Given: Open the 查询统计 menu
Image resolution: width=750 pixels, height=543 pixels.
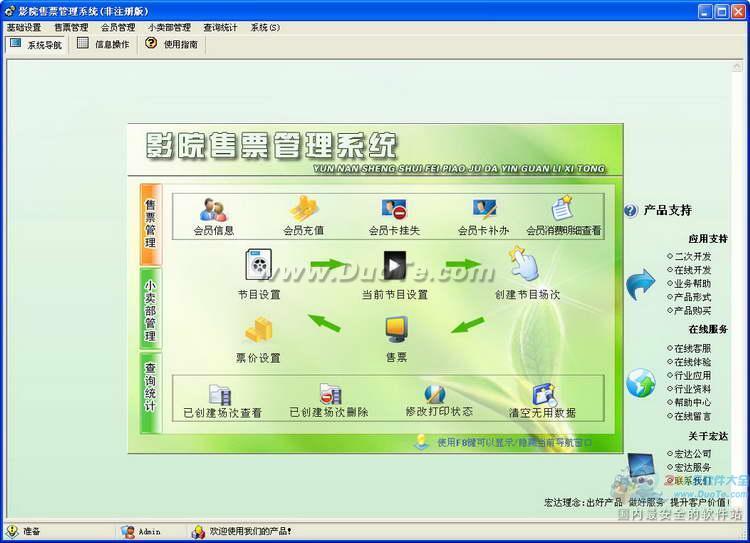Looking at the screenshot, I should 220,28.
